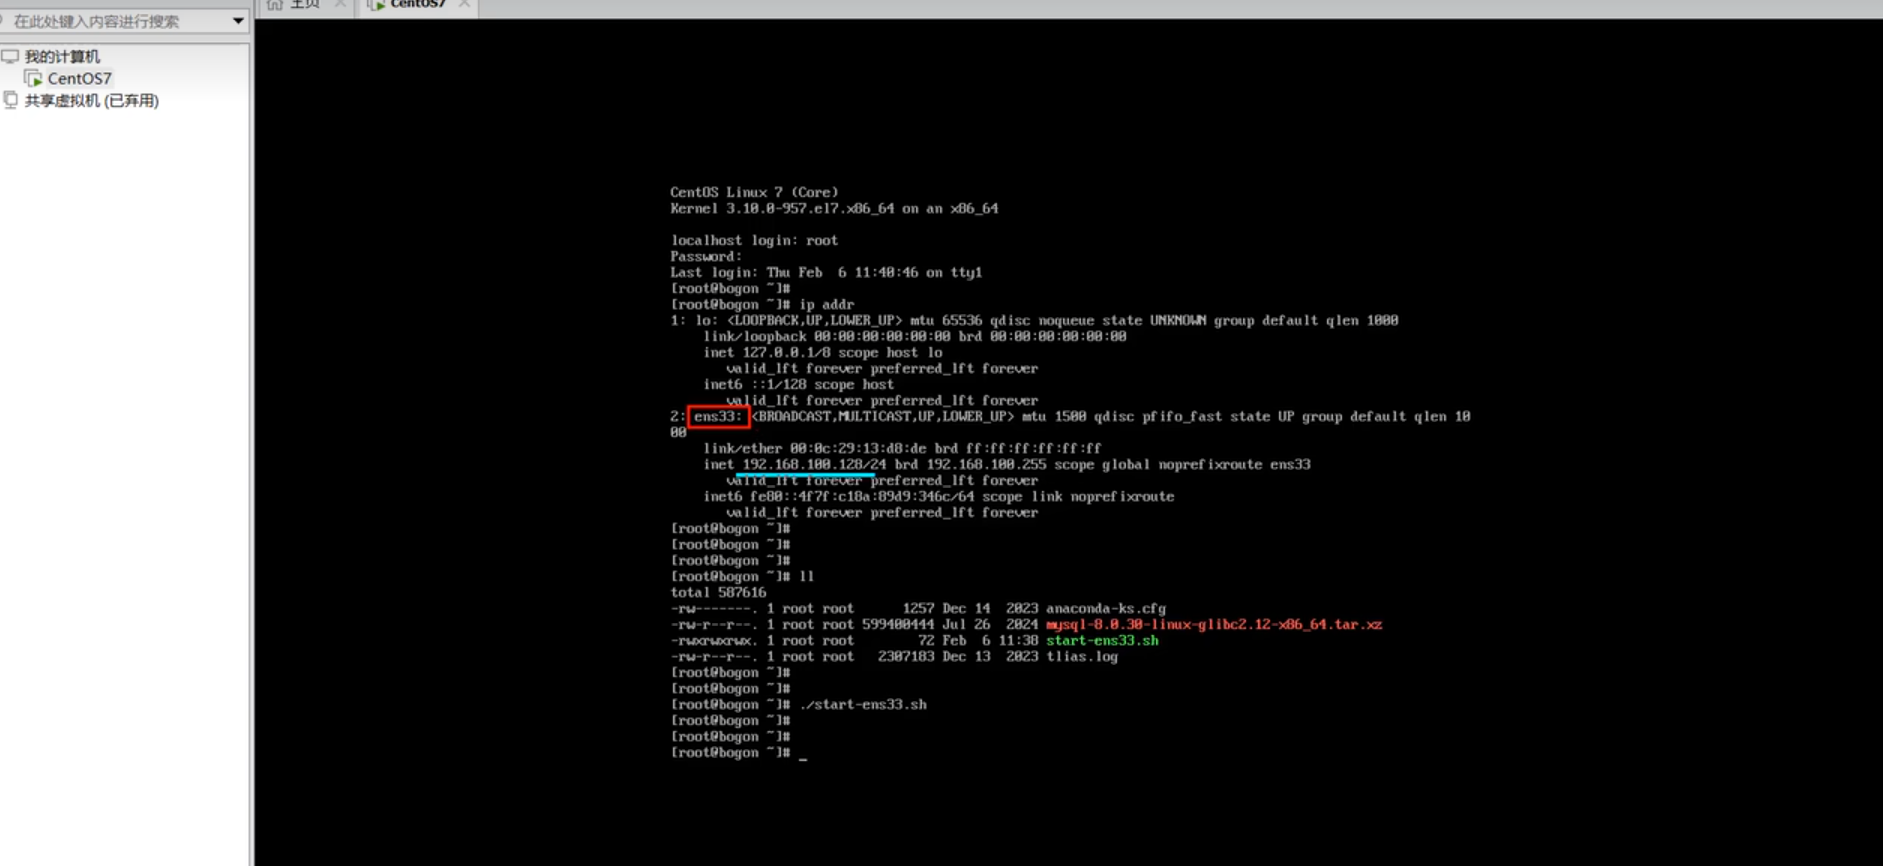
Task: Click the 'link/loopback 00:00:00:00:00:00' line
Action: (x=914, y=336)
